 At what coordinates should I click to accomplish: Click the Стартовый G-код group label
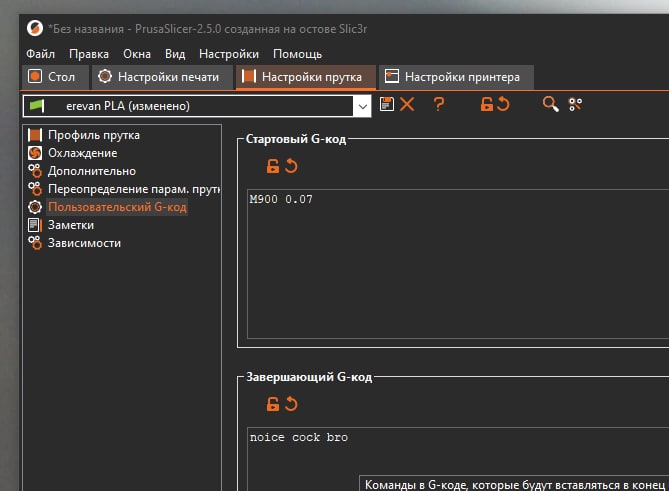pos(296,139)
